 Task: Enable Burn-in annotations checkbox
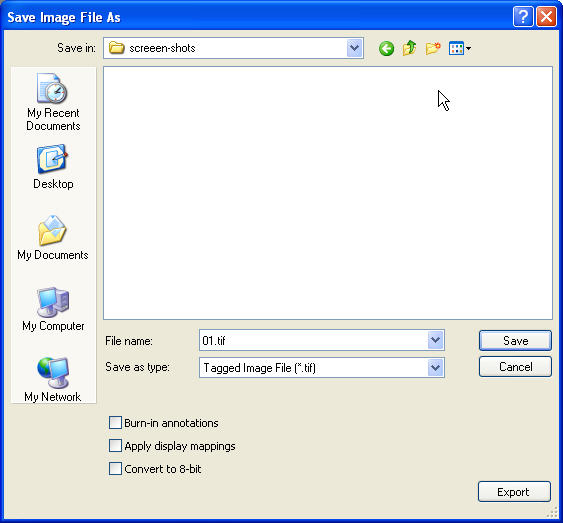pos(115,422)
